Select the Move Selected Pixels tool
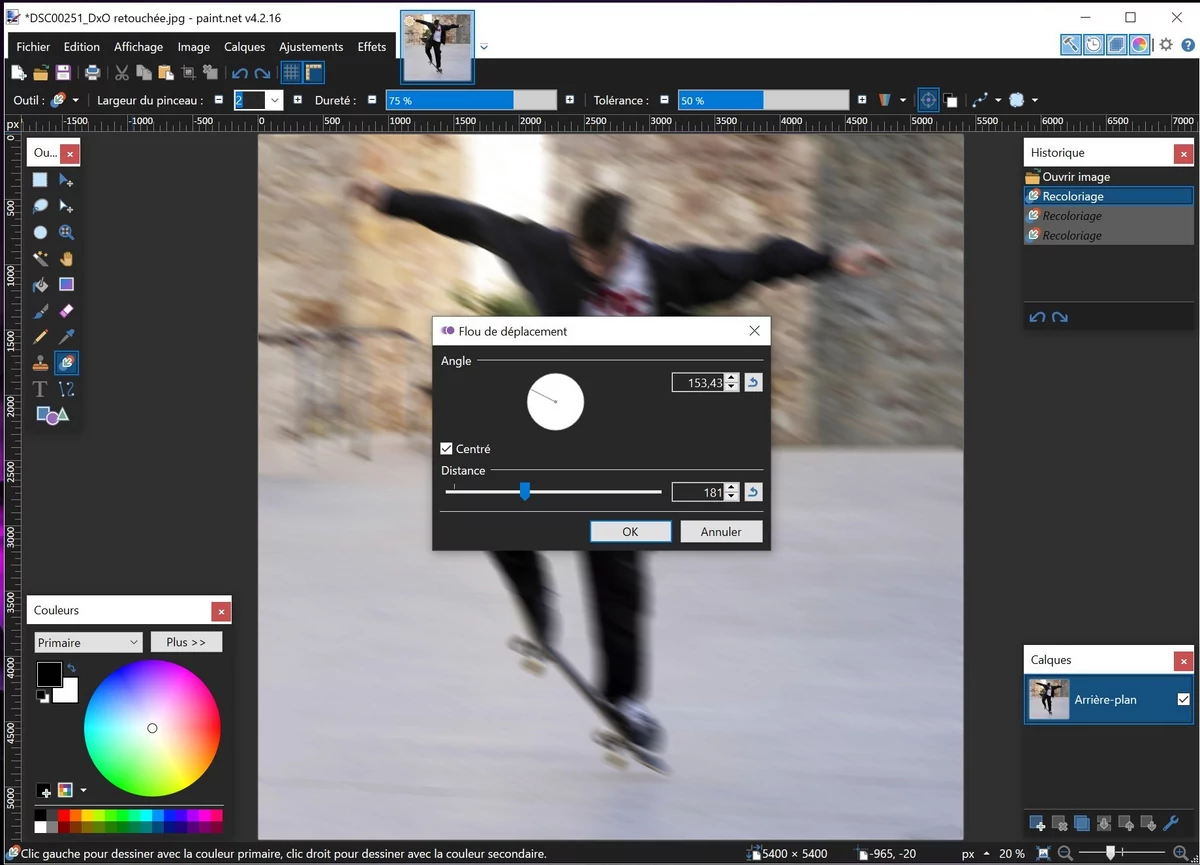This screenshot has width=1200, height=865. coord(66,180)
